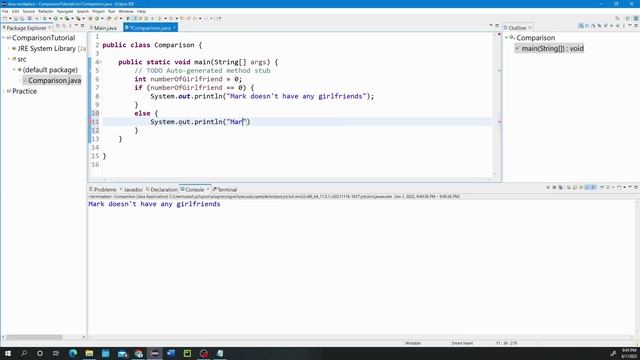640x360 pixels.
Task: Expand the Practice project node
Action: 4,91
